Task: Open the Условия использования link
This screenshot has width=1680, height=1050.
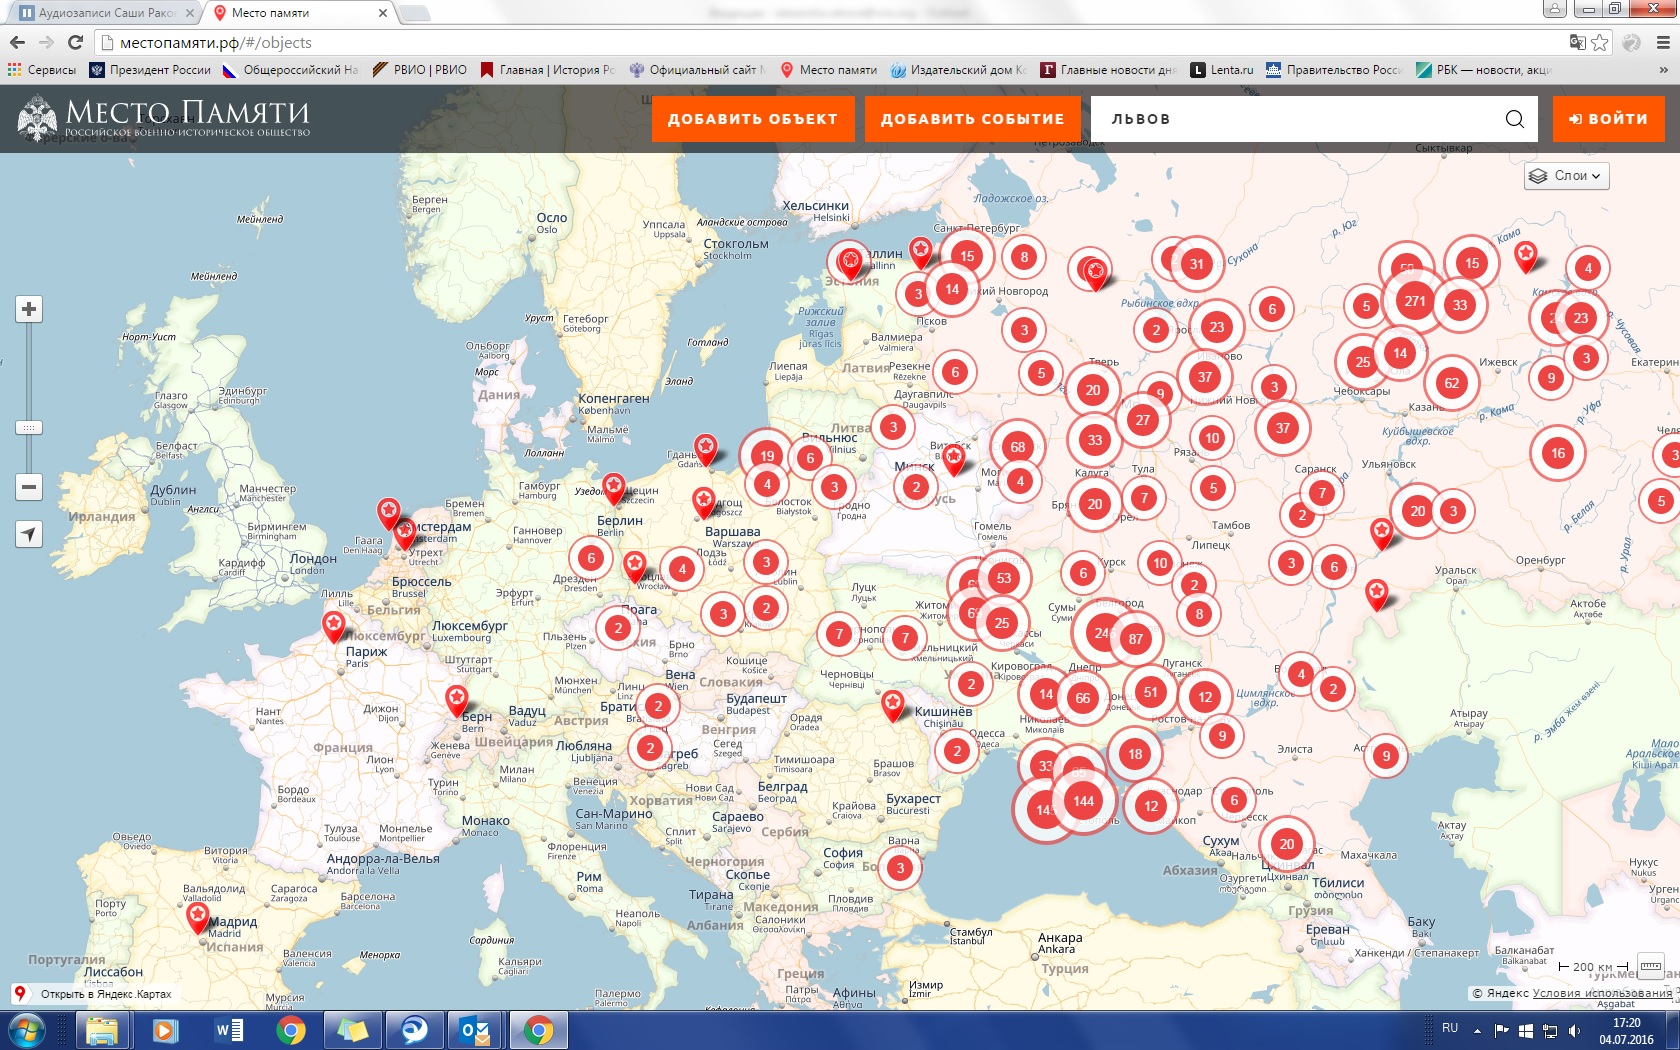Action: click(x=1602, y=993)
